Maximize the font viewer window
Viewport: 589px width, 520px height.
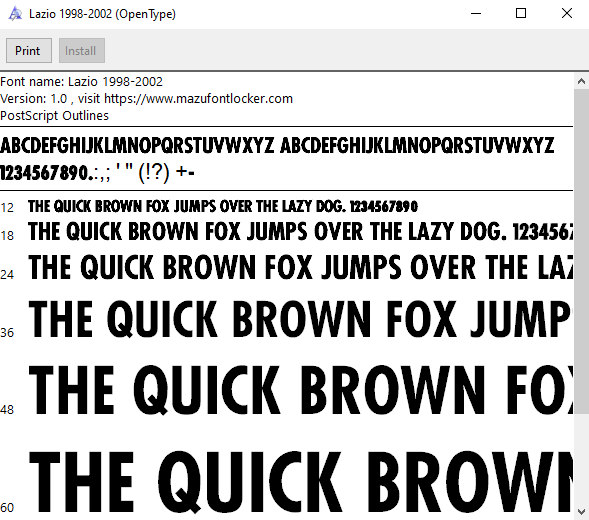[521, 14]
